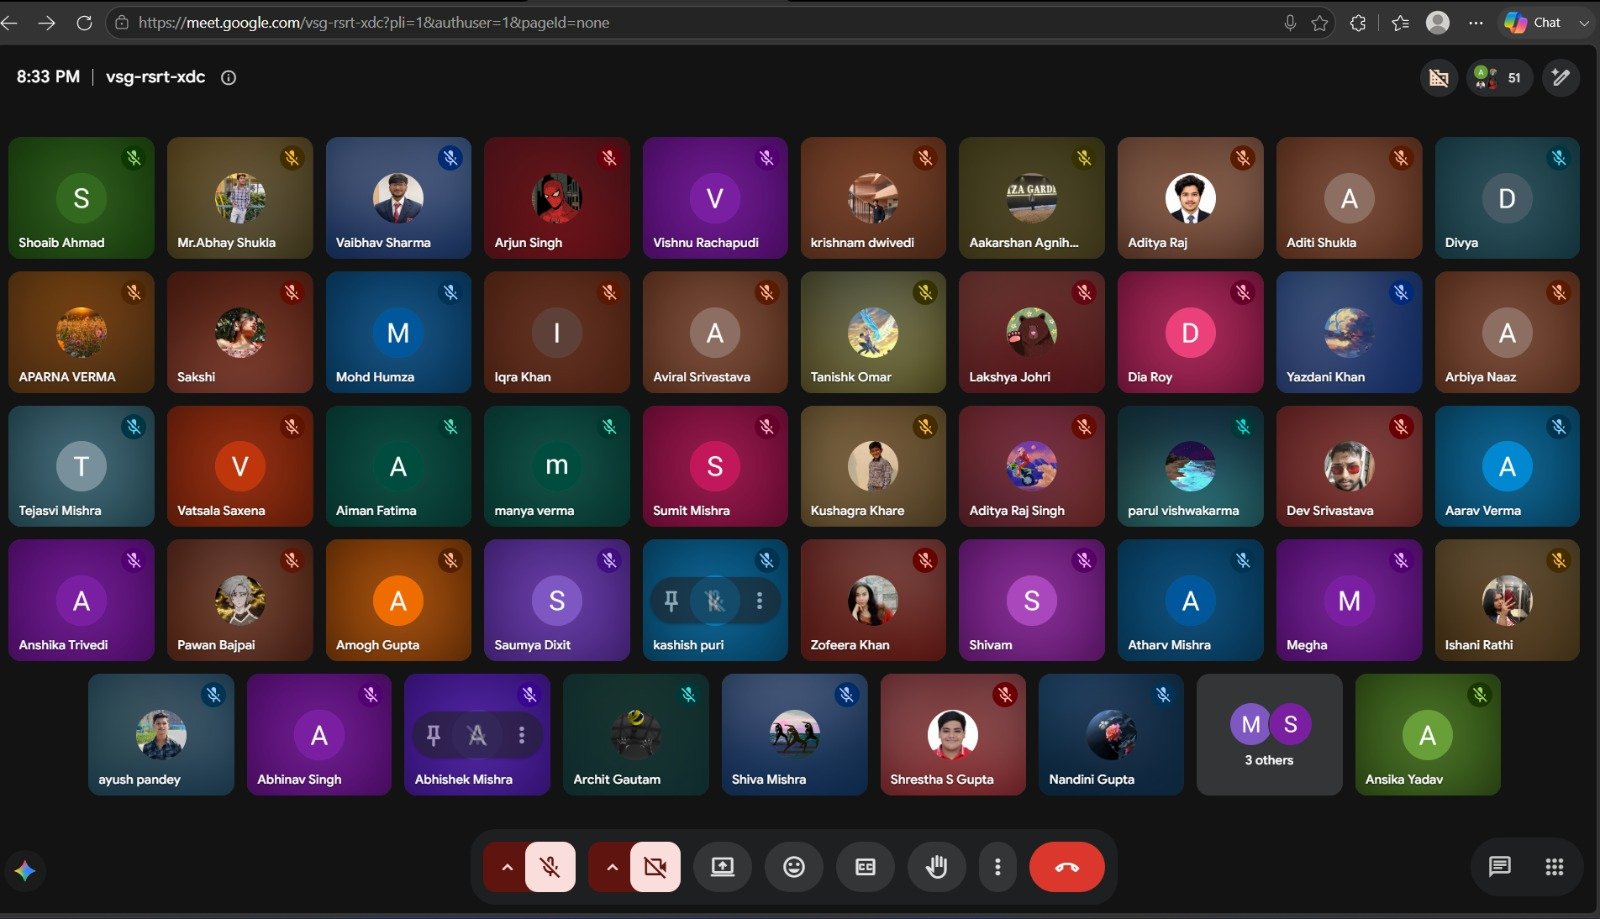
Task: Select Shrestha S Gupta's tile
Action: click(953, 735)
